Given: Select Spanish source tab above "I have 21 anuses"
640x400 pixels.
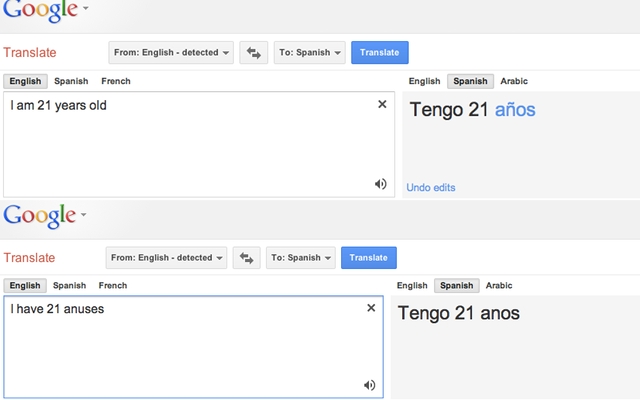Looking at the screenshot, I should coord(69,286).
